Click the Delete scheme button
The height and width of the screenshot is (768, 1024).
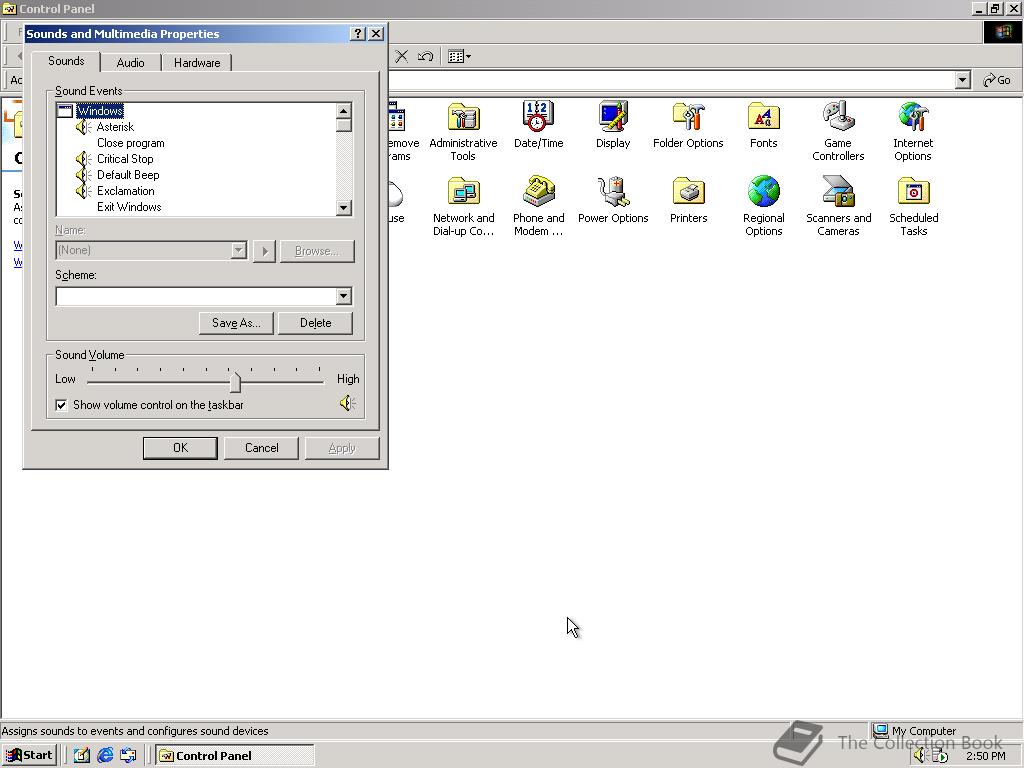(315, 323)
